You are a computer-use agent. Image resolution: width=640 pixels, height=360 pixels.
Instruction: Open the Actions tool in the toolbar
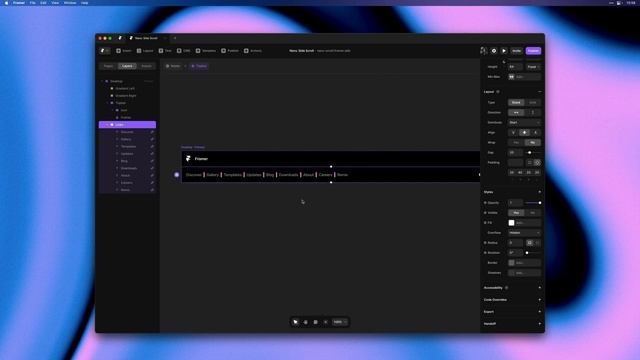click(x=253, y=51)
